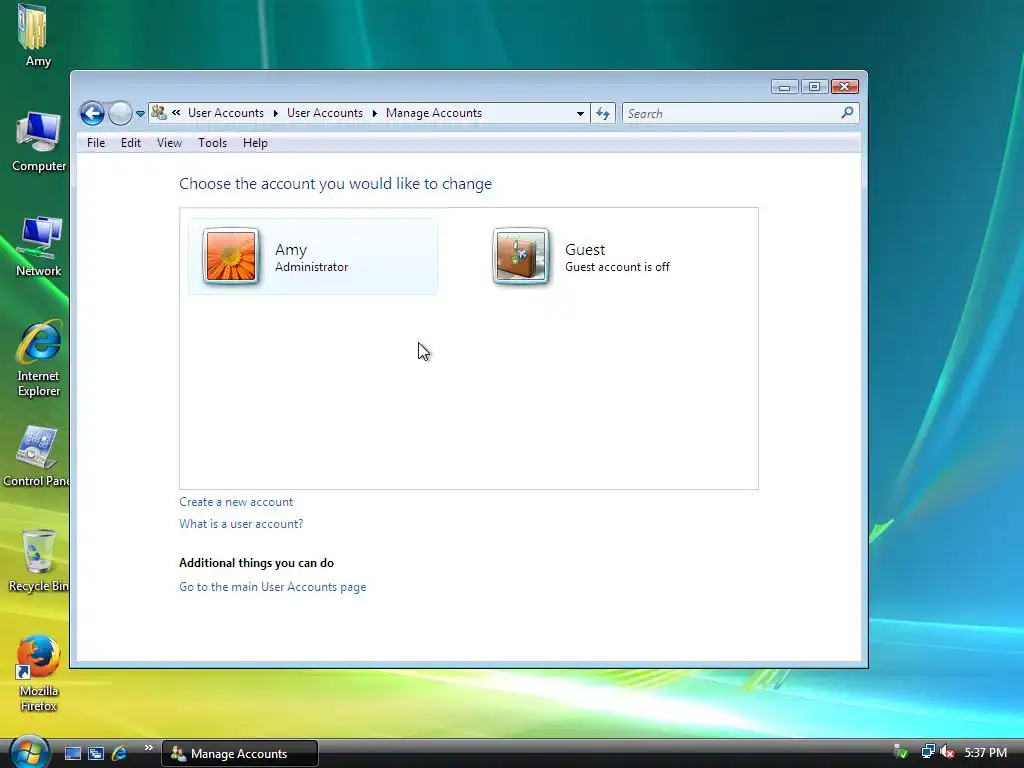Expand the arrow before the Manage Accounts breadcrumb
The height and width of the screenshot is (768, 1024).
(x=375, y=113)
